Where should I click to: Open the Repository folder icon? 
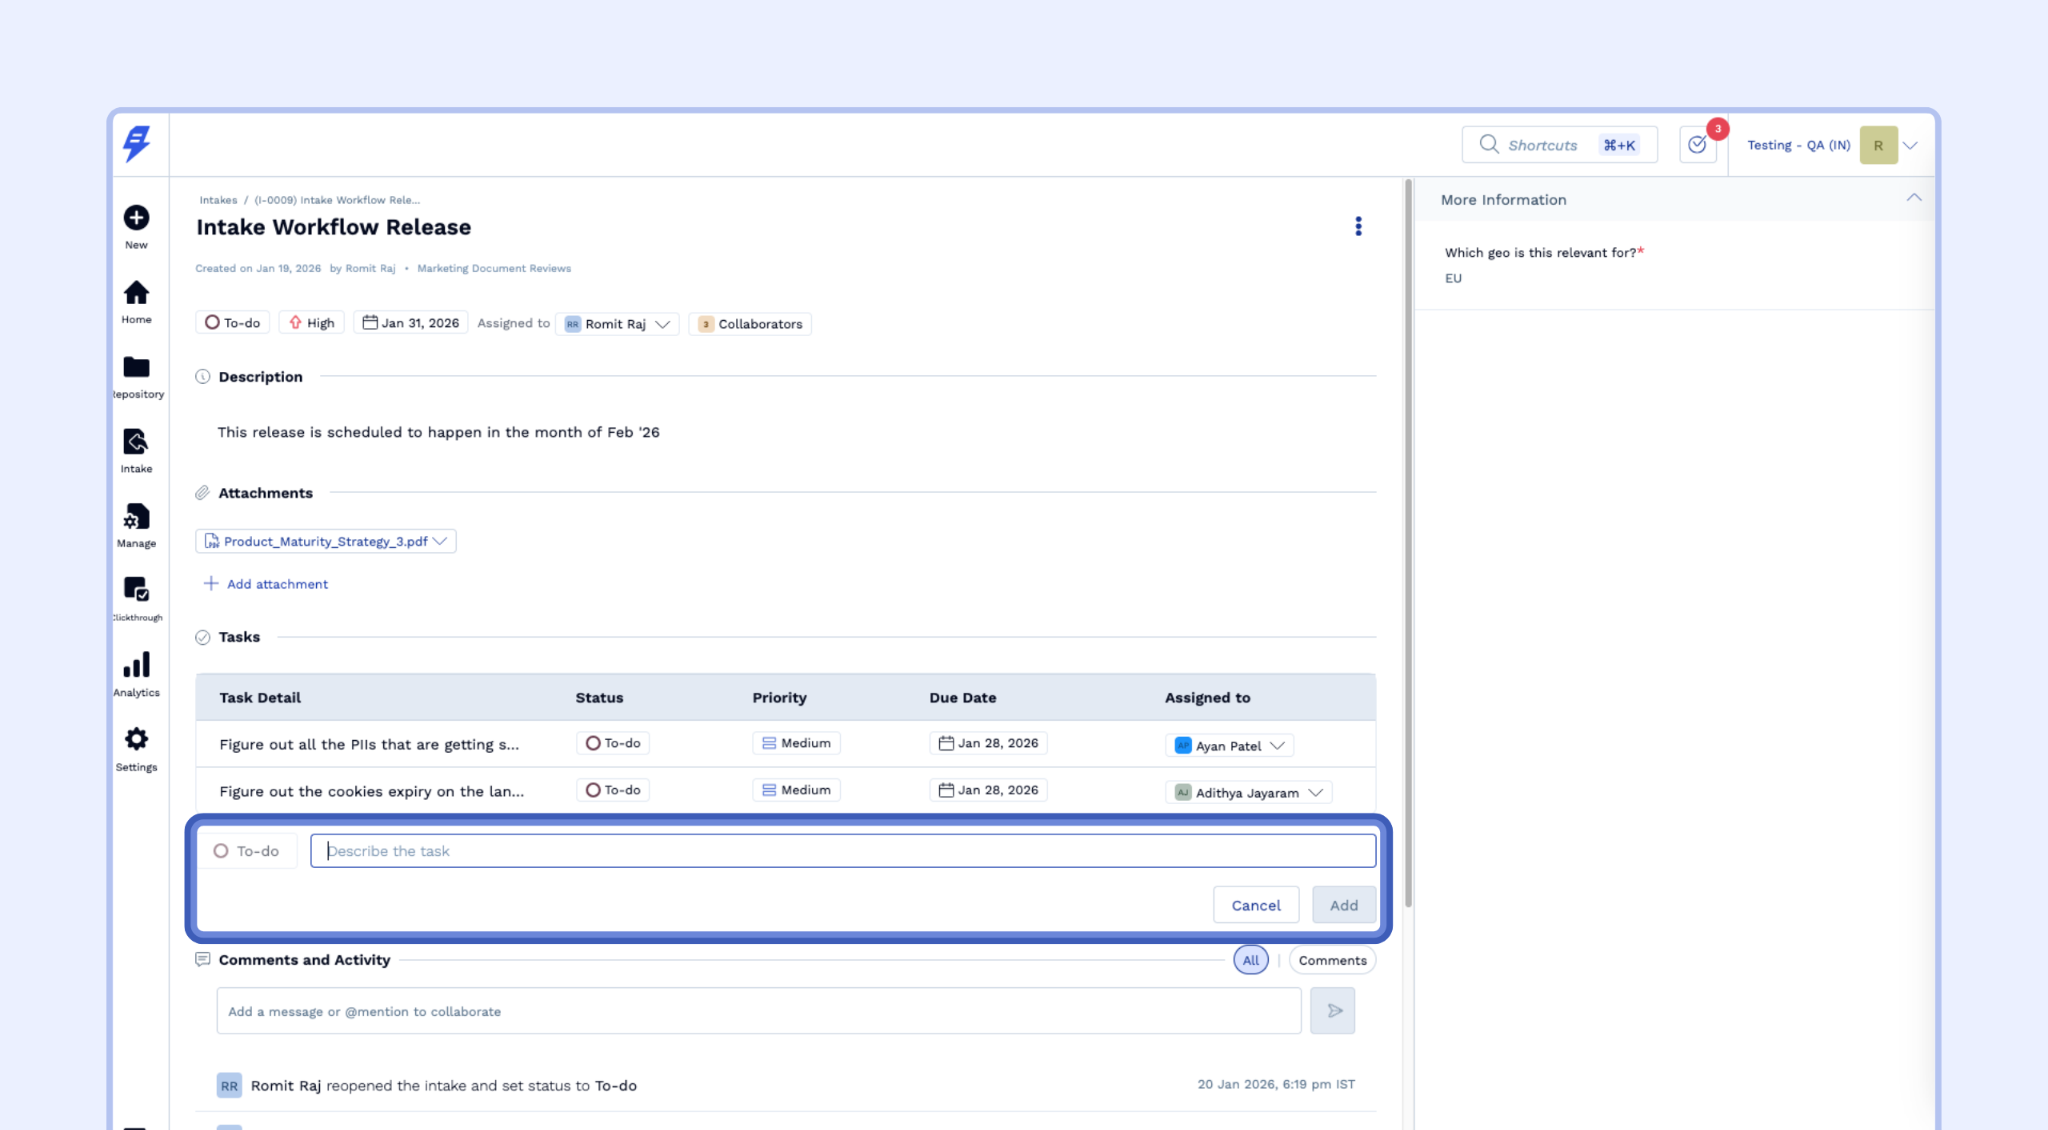click(x=136, y=367)
